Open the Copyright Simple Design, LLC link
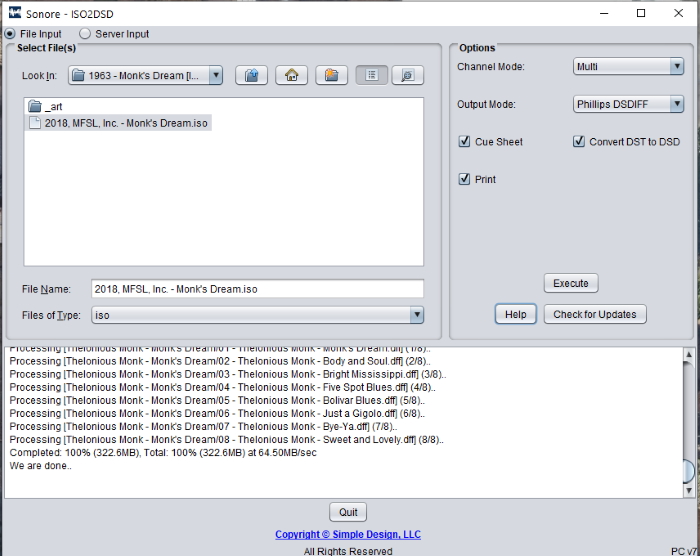Viewport: 700px width, 556px height. pyautogui.click(x=348, y=535)
